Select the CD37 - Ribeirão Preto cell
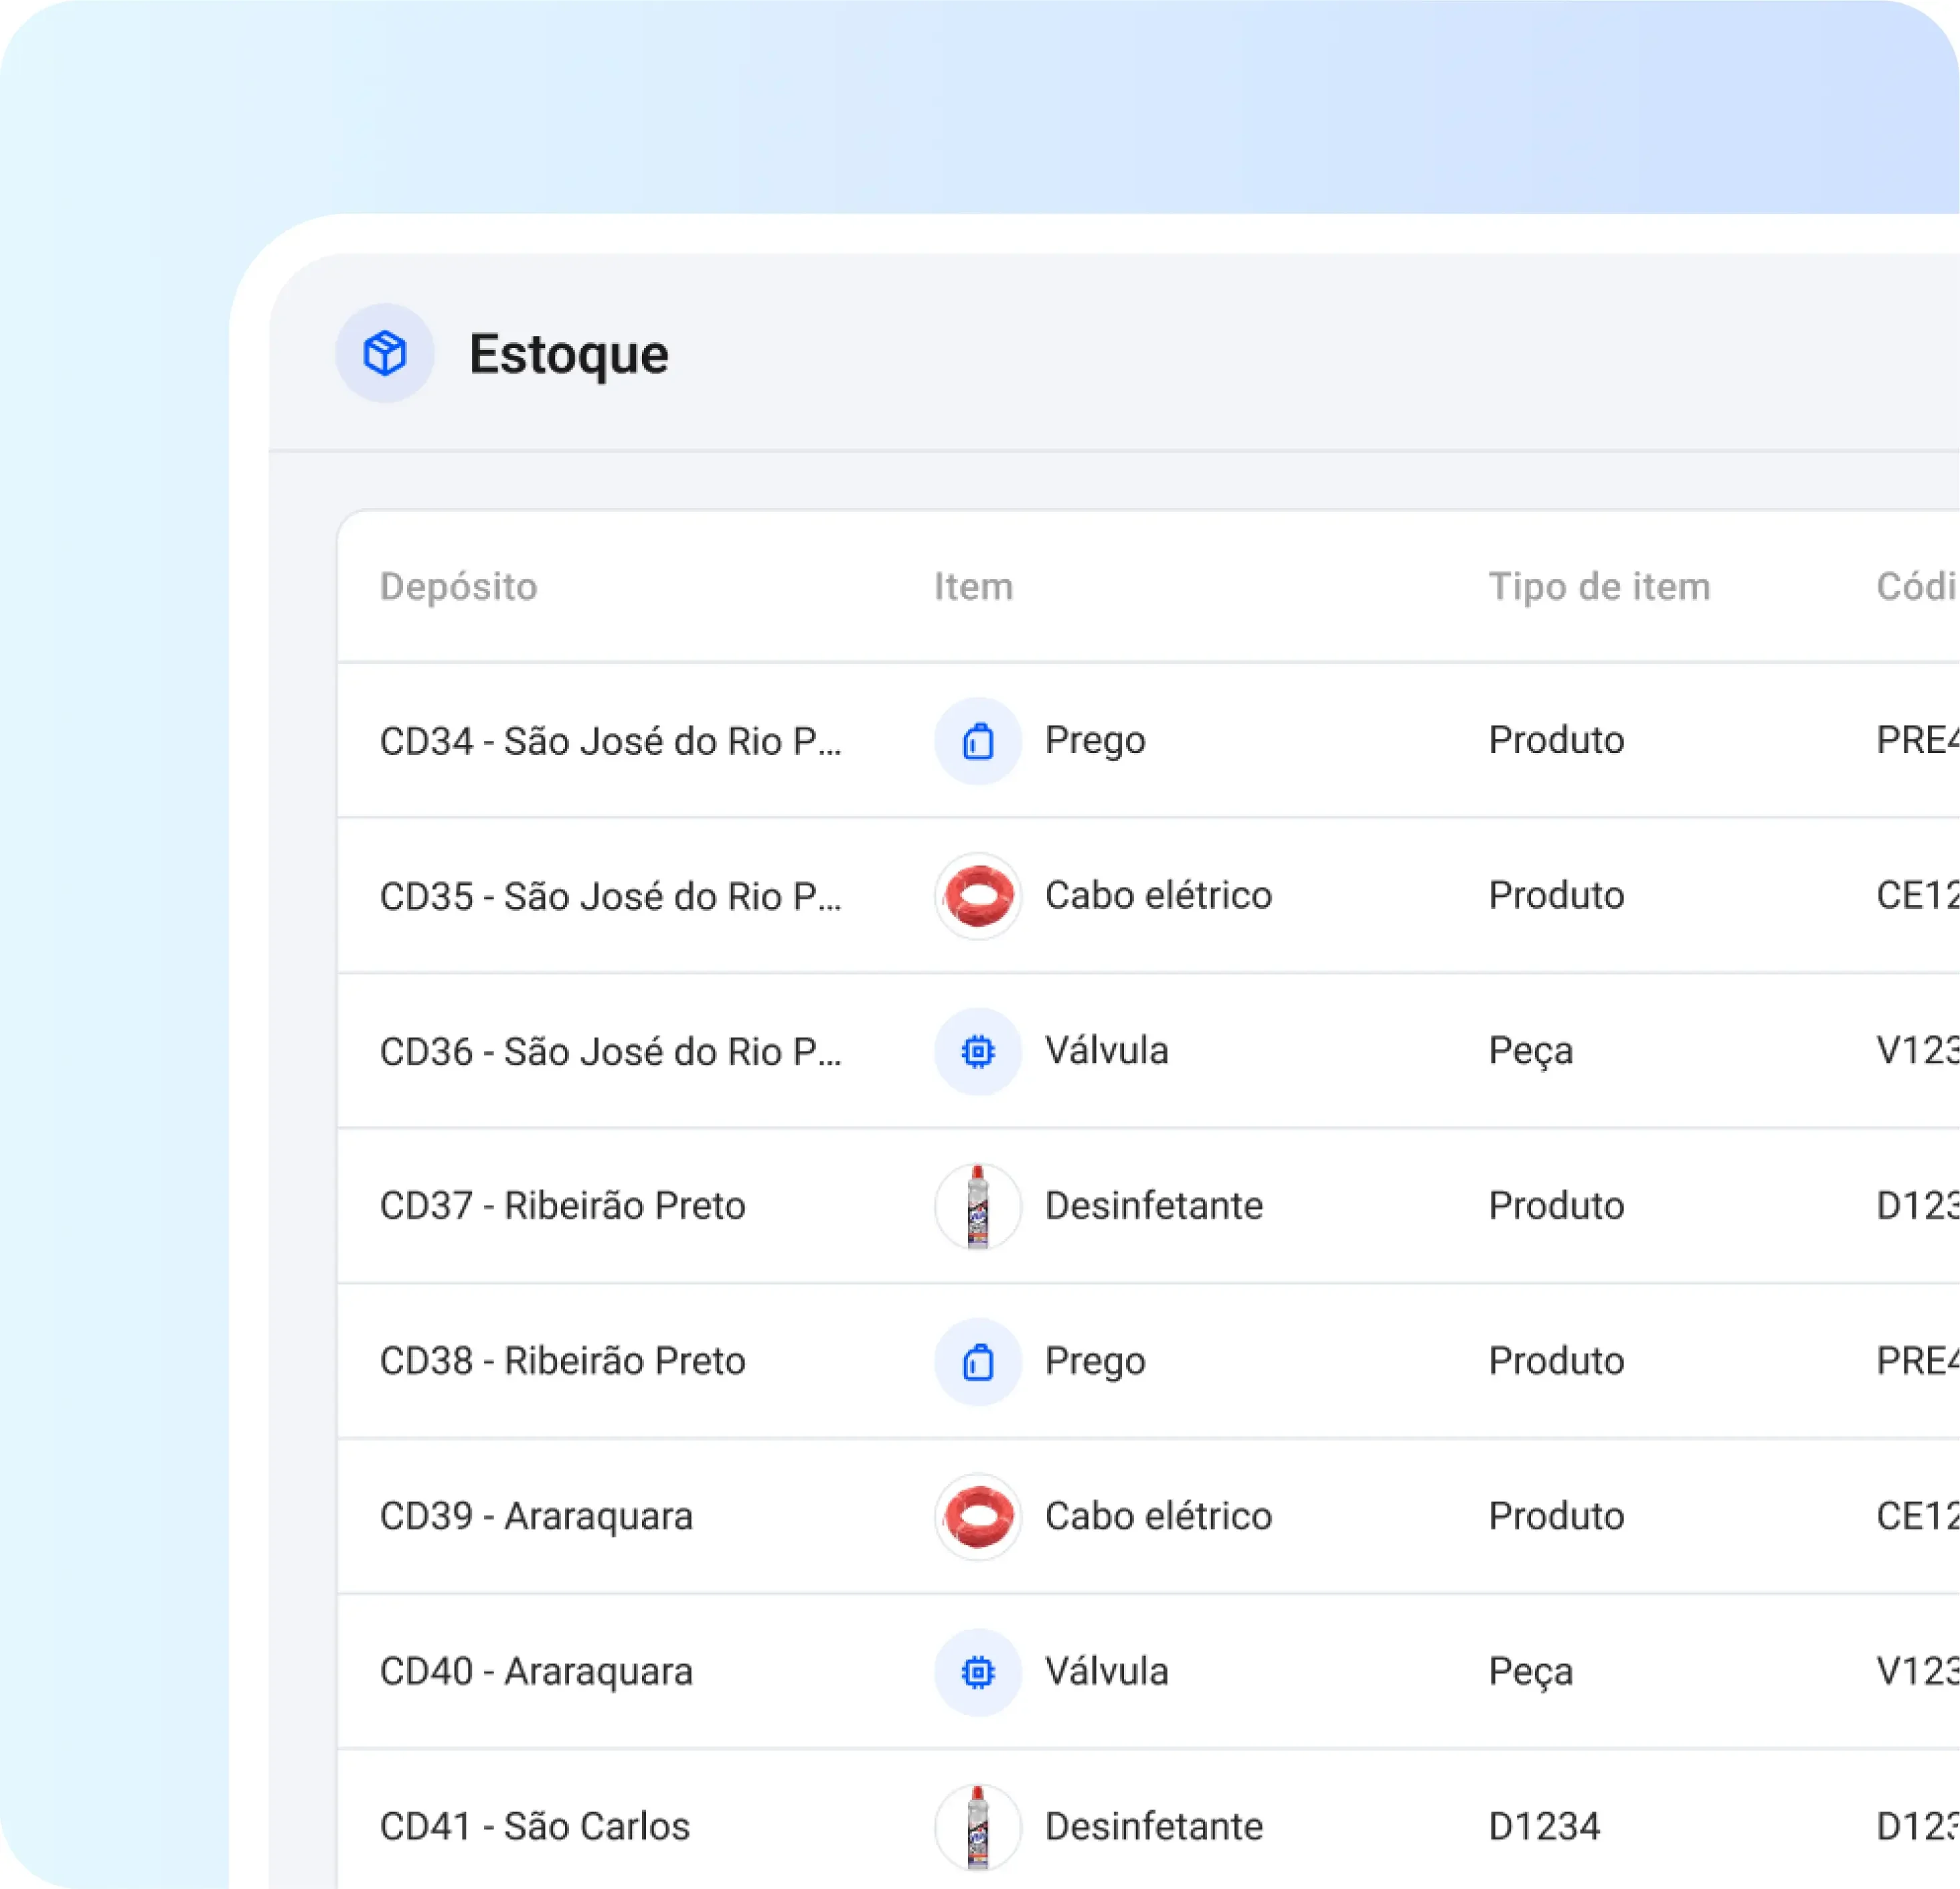The width and height of the screenshot is (1960, 1889). (562, 1206)
